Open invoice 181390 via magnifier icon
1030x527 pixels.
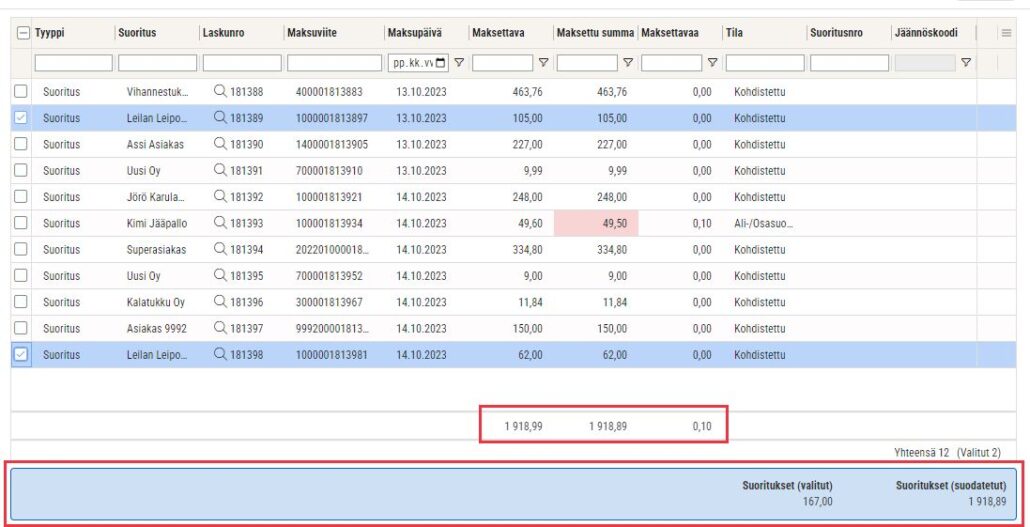(x=220, y=145)
